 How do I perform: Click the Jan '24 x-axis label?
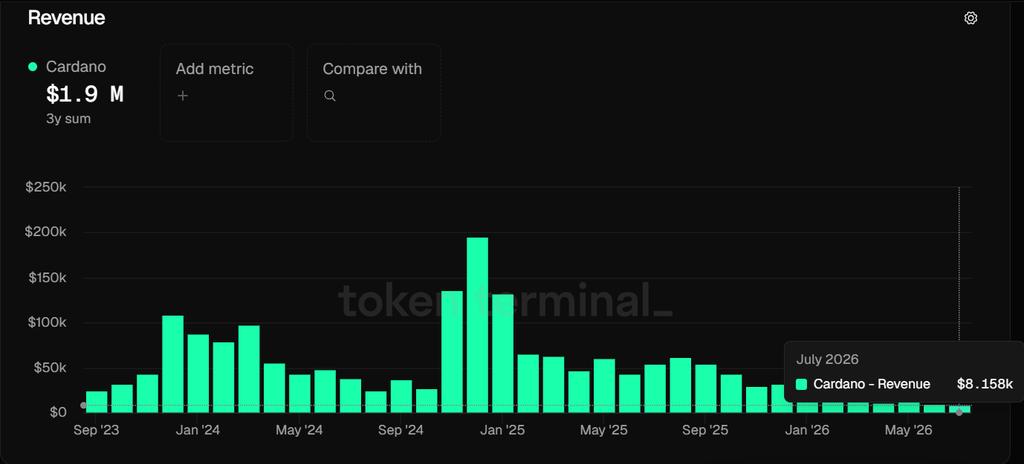(x=198, y=431)
